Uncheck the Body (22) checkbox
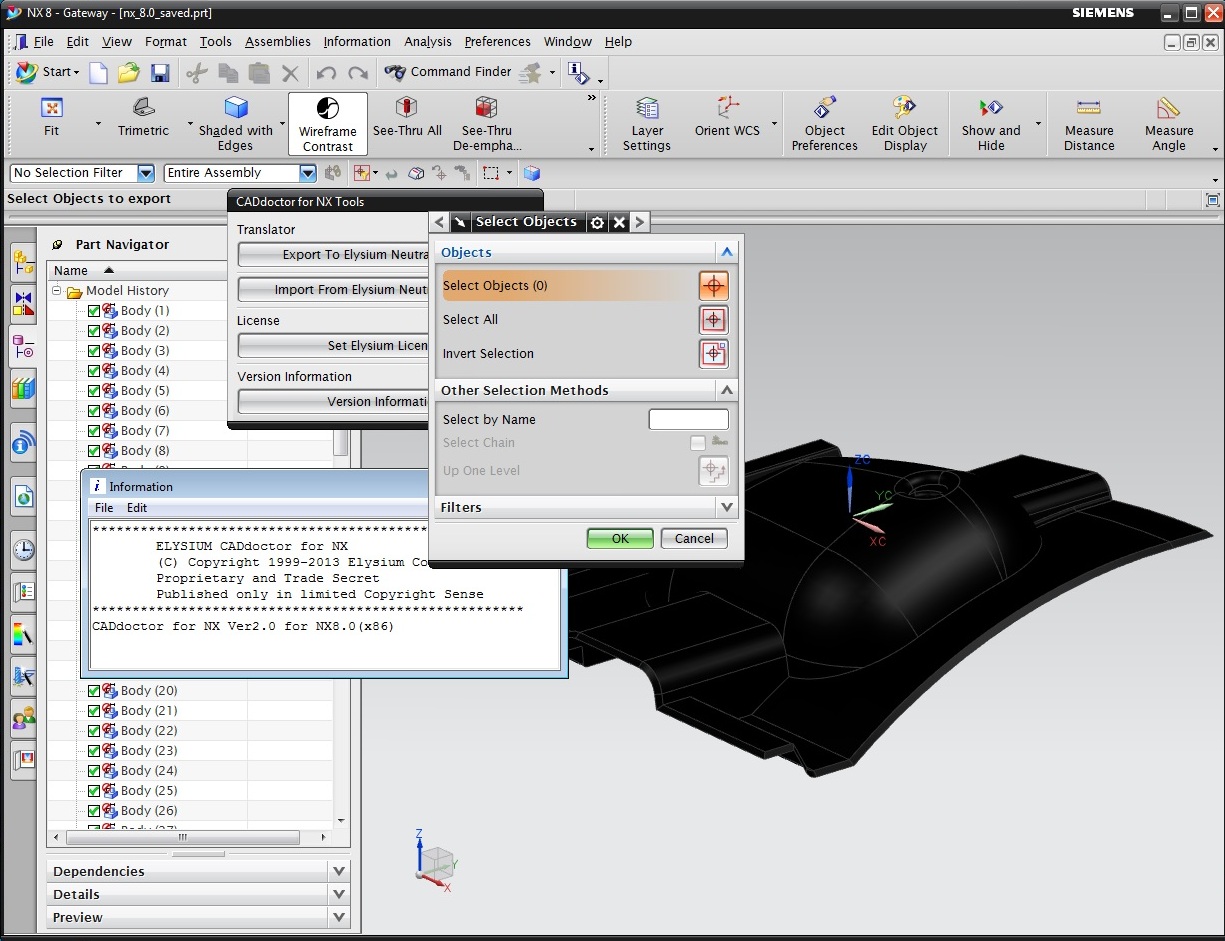 point(94,731)
